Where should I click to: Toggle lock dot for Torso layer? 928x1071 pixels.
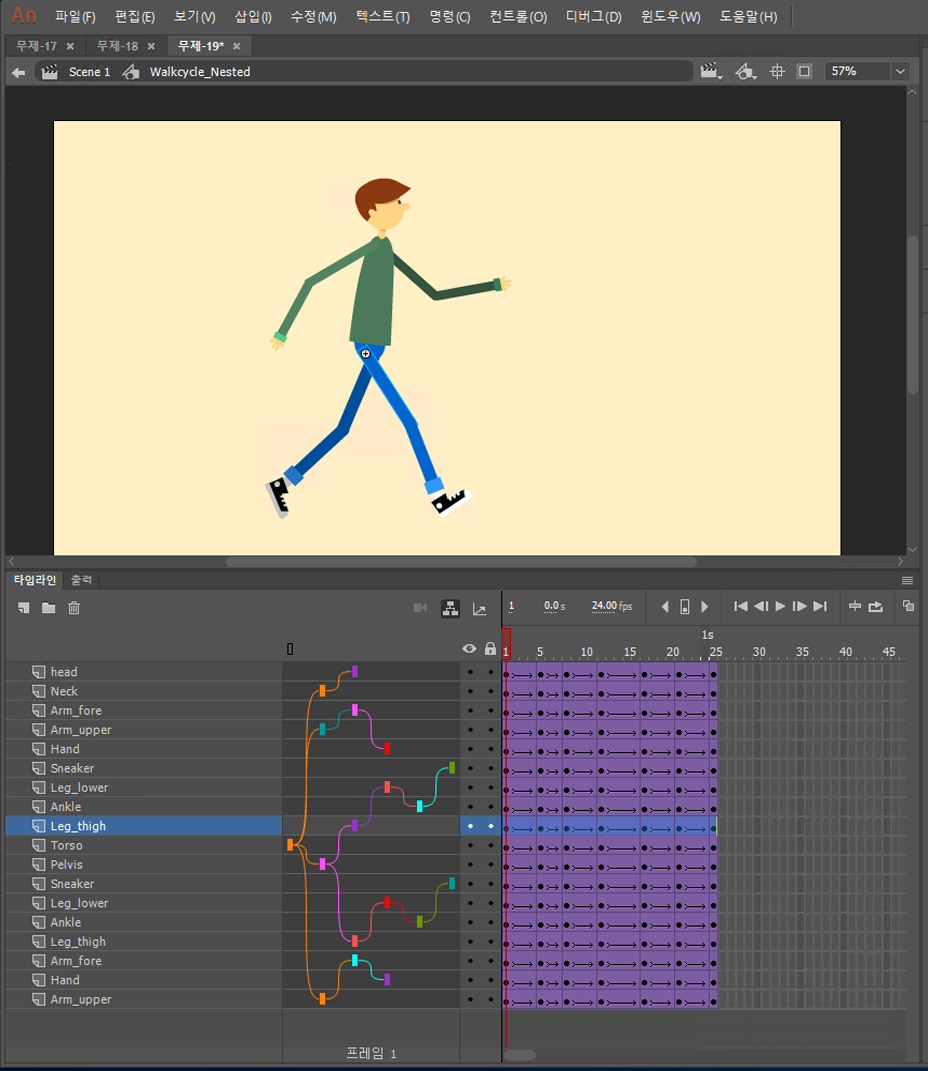[x=490, y=845]
